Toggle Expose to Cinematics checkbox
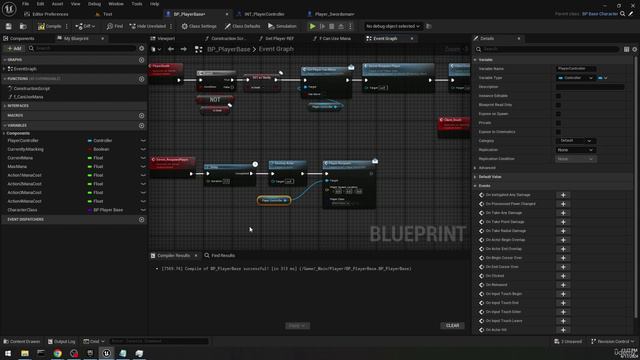The image size is (640, 360). [x=558, y=132]
